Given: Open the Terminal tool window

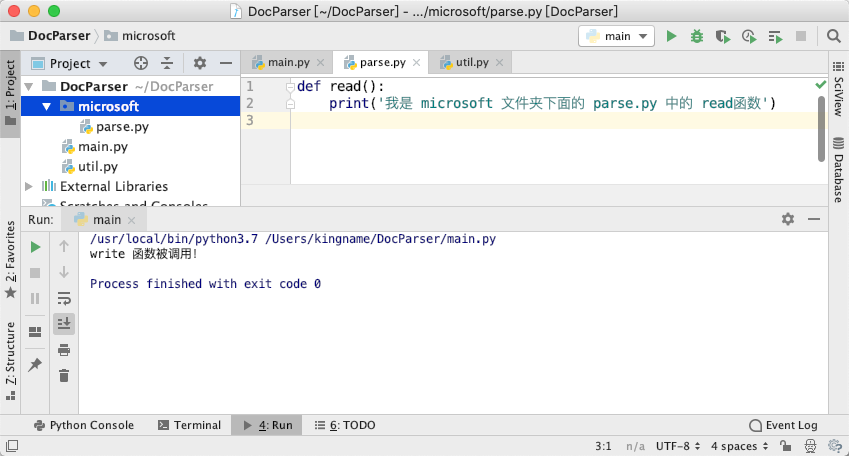Looking at the screenshot, I should (x=190, y=425).
